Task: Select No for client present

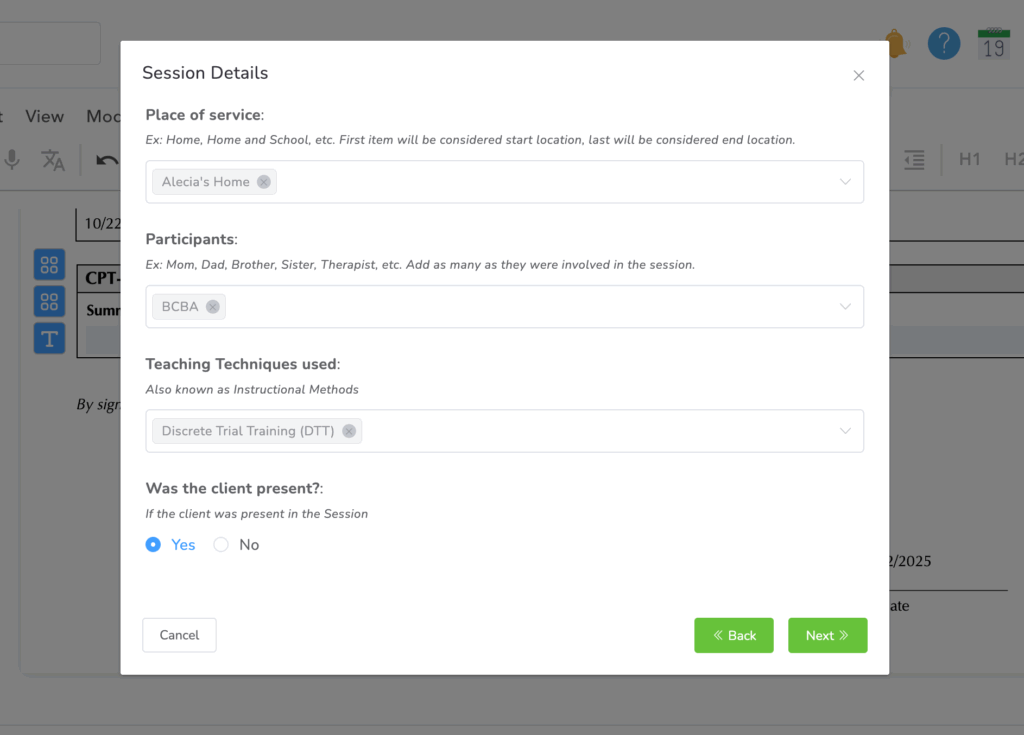Action: [x=221, y=545]
